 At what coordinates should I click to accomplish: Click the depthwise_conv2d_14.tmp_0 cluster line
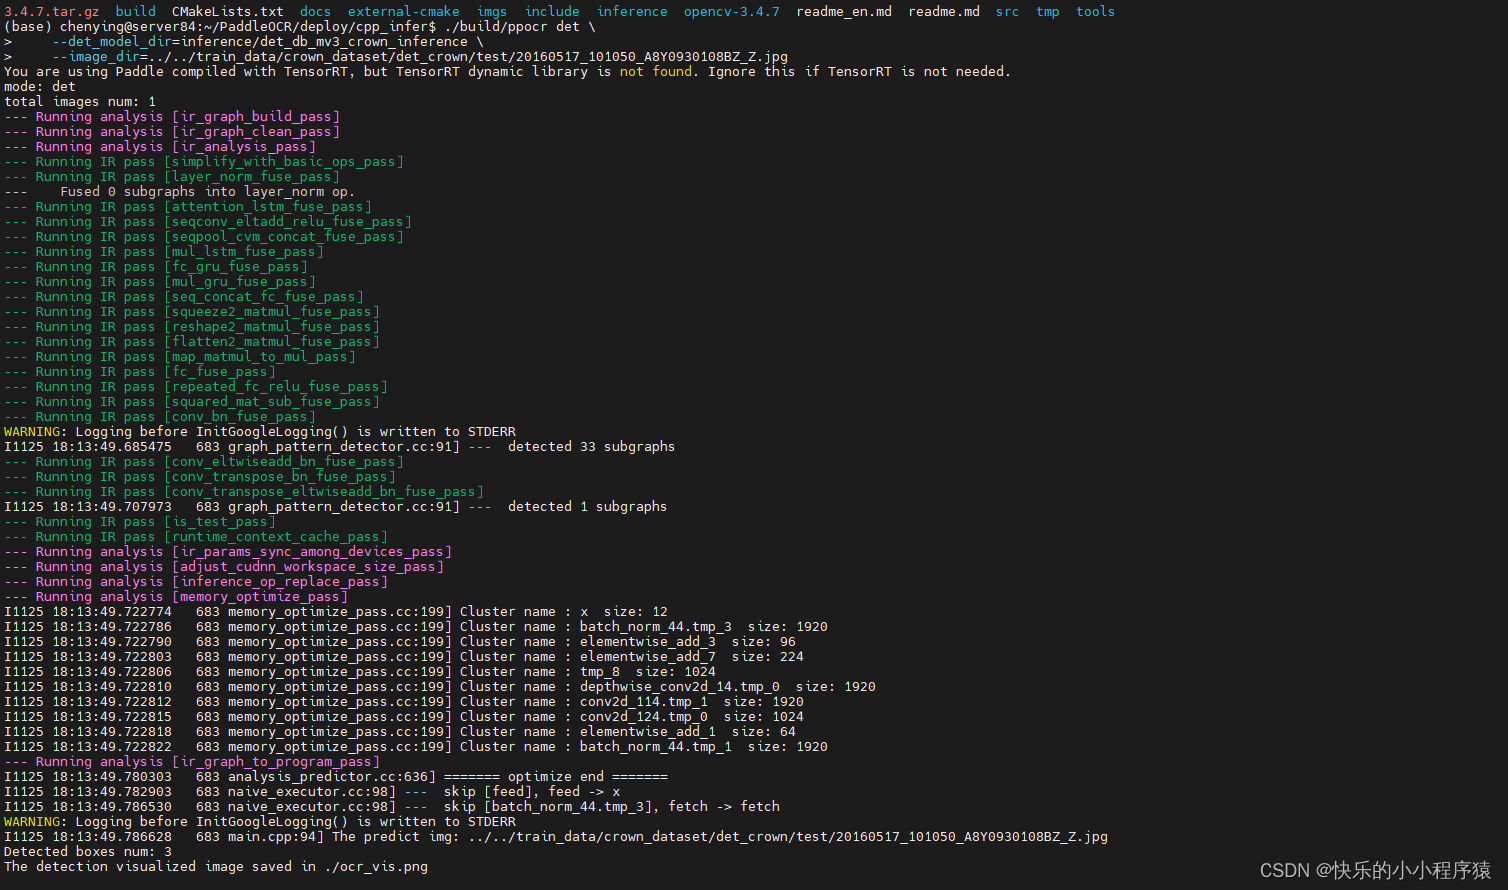[440, 687]
